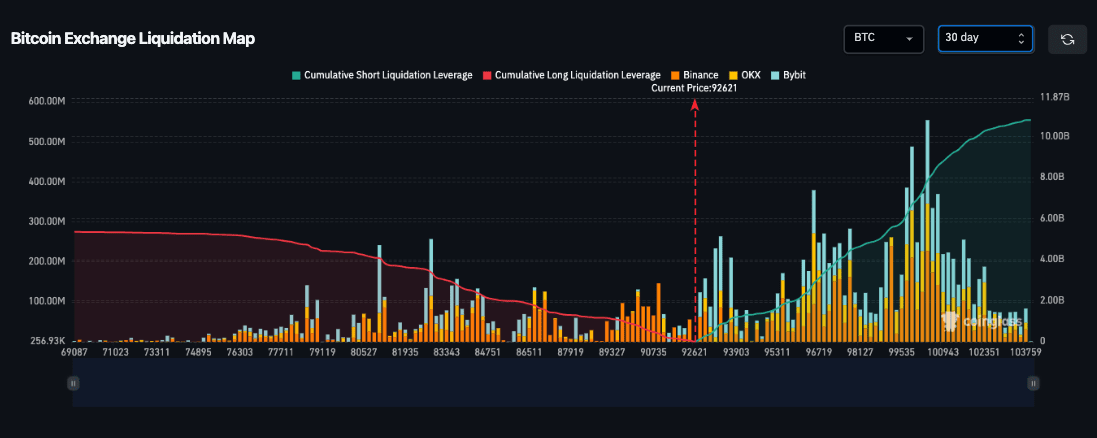Image resolution: width=1097 pixels, height=438 pixels.
Task: Toggle the Binance legend series
Action: (x=694, y=75)
